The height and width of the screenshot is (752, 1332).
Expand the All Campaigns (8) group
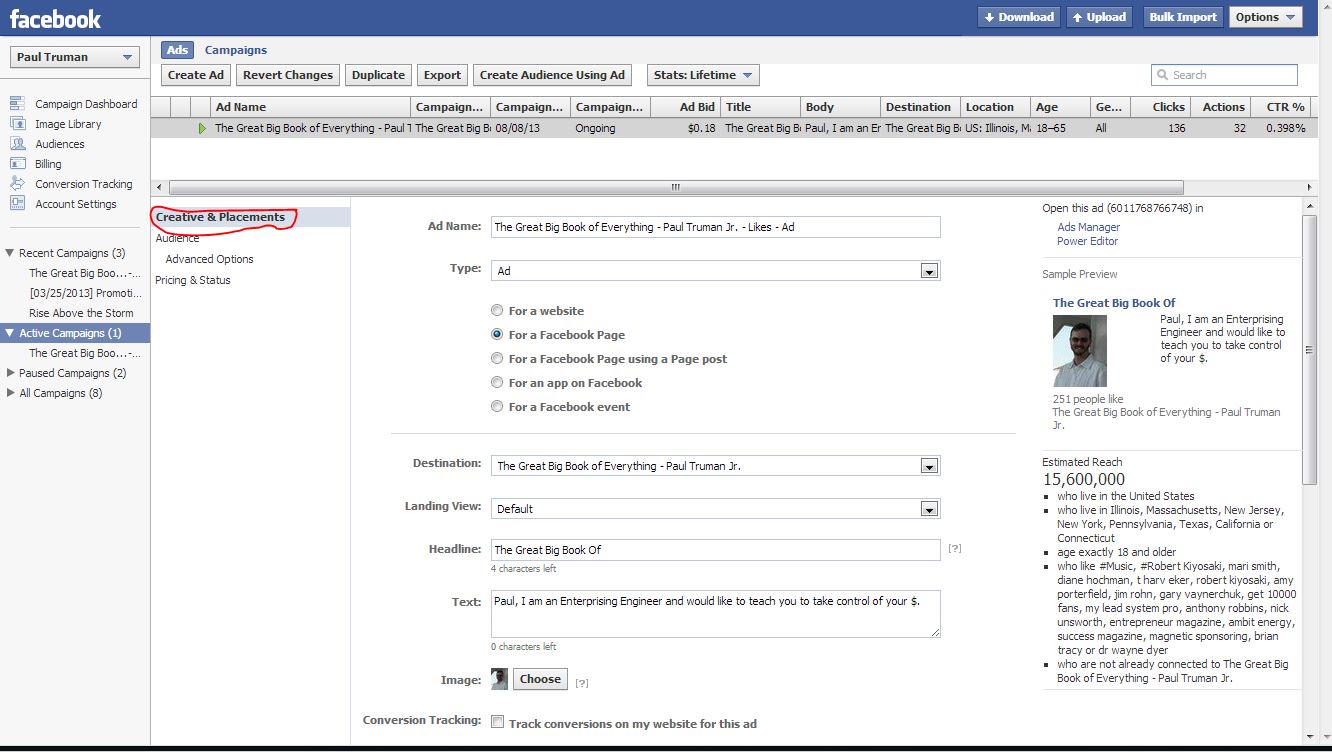10,393
